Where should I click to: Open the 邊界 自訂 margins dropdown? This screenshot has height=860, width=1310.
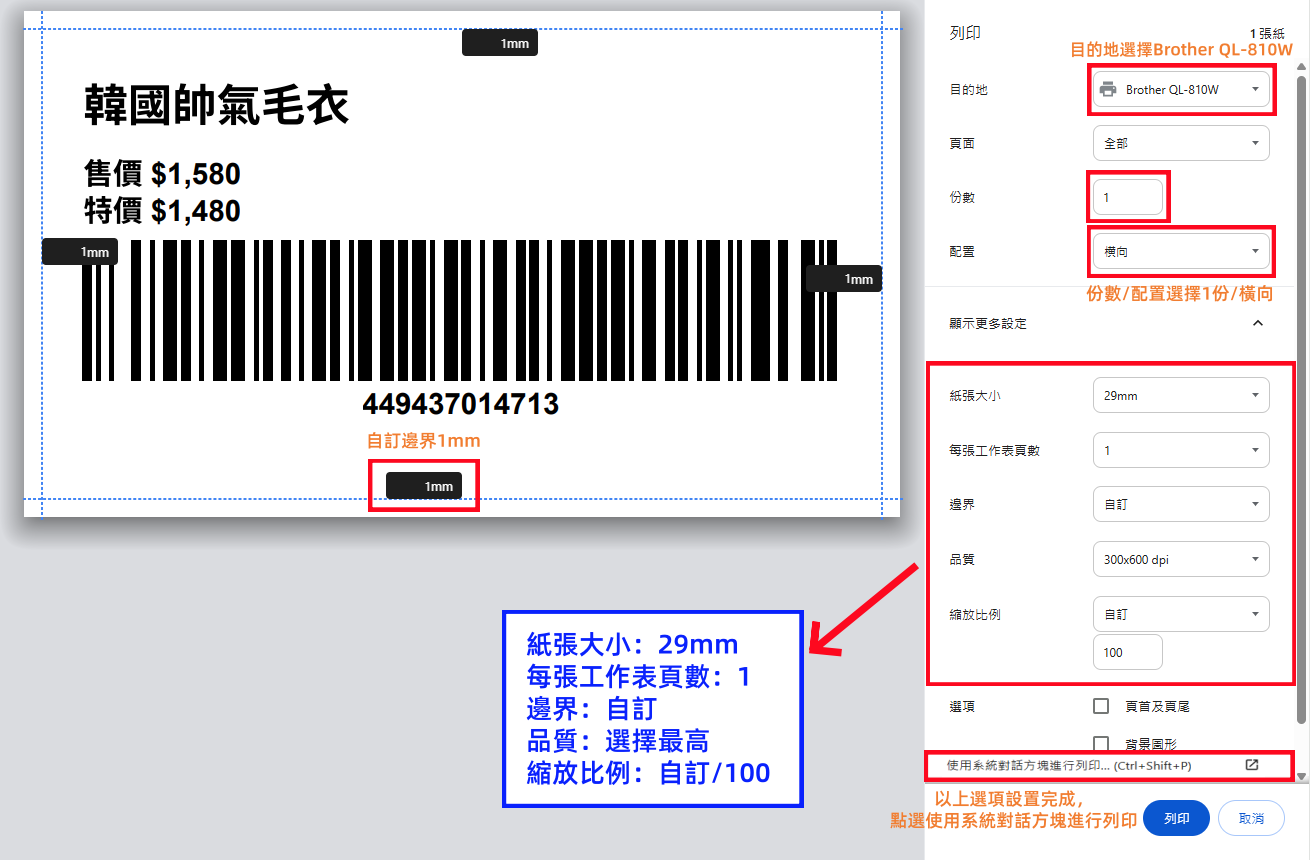1181,504
